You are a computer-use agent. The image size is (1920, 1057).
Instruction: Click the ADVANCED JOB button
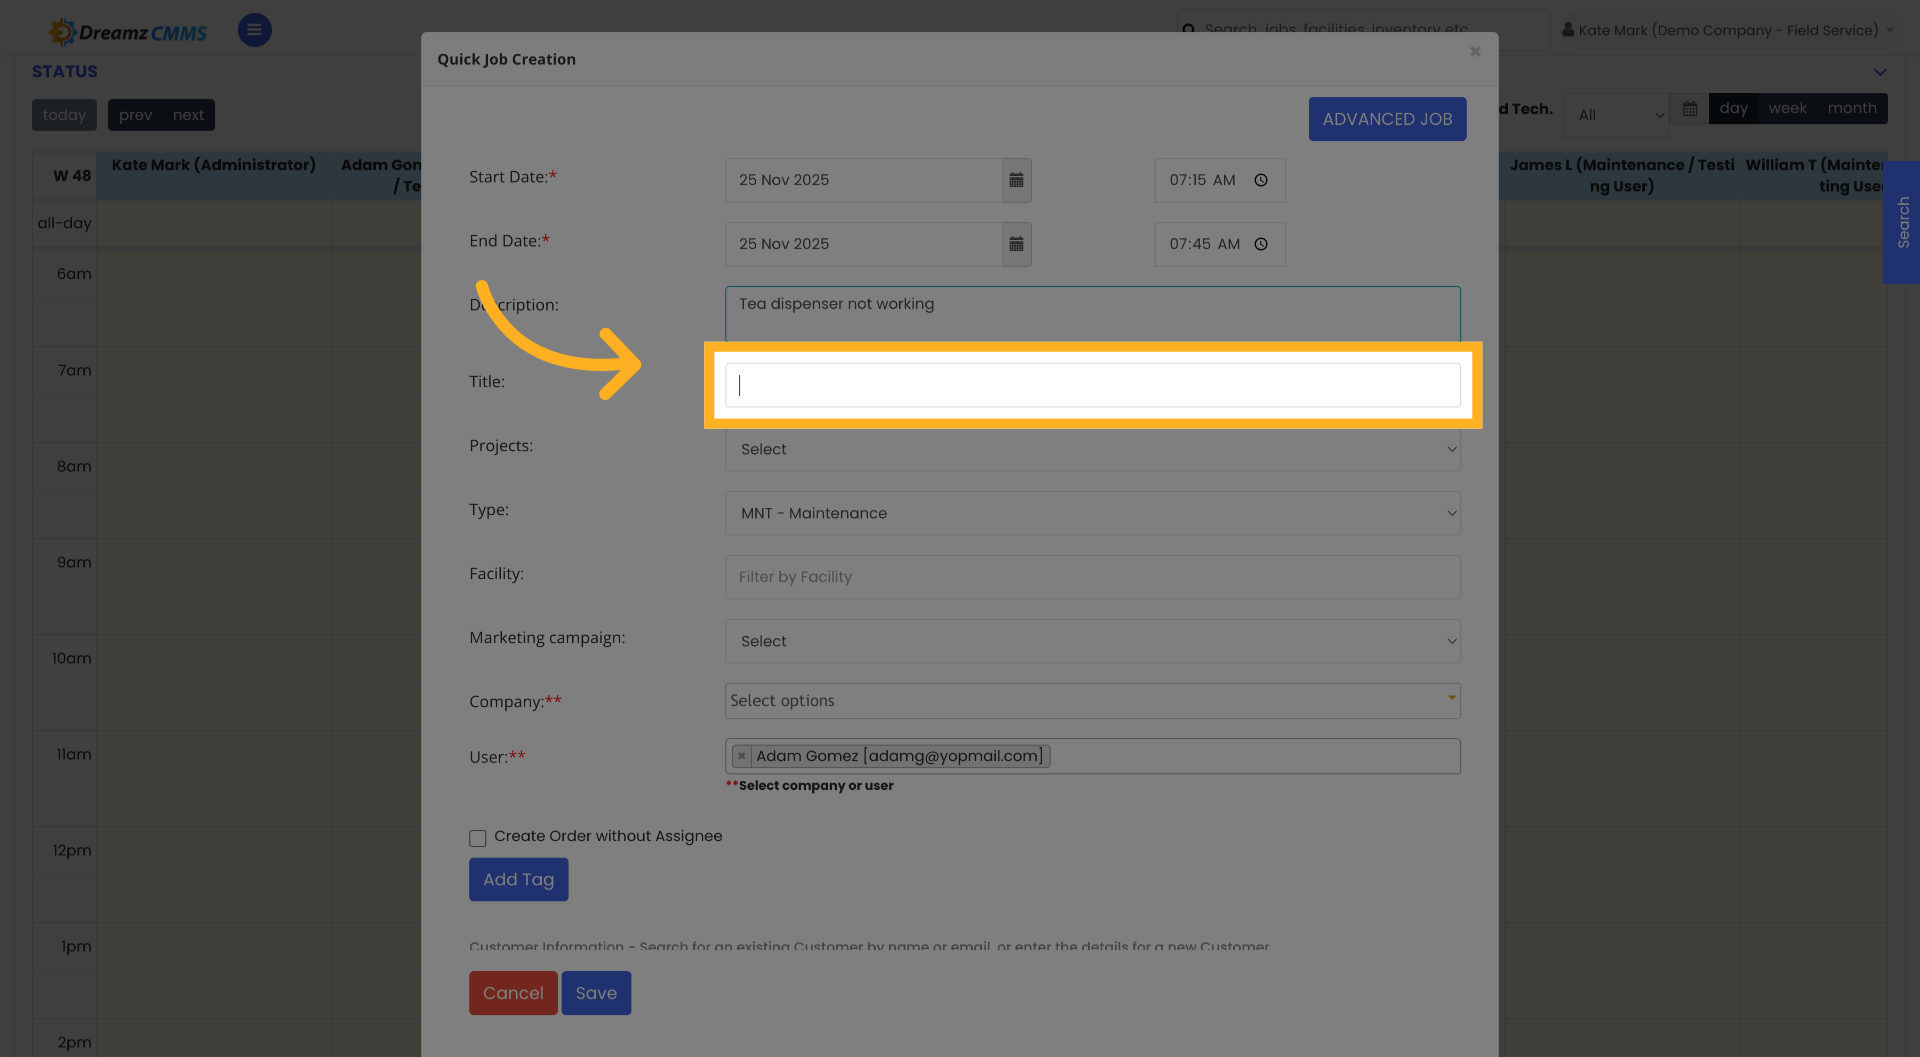pyautogui.click(x=1387, y=118)
